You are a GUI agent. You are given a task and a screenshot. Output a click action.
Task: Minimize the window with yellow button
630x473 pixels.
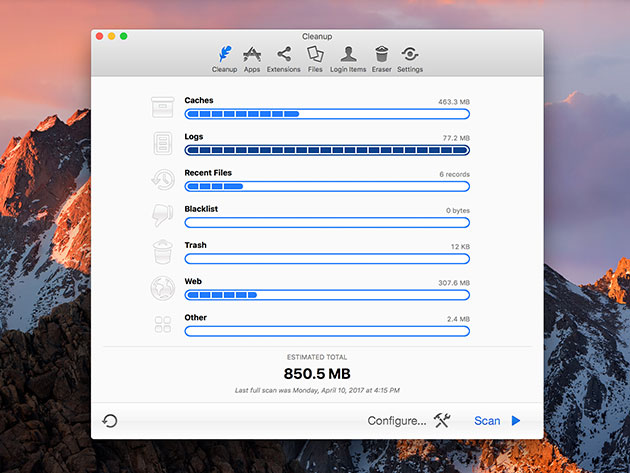click(x=112, y=36)
